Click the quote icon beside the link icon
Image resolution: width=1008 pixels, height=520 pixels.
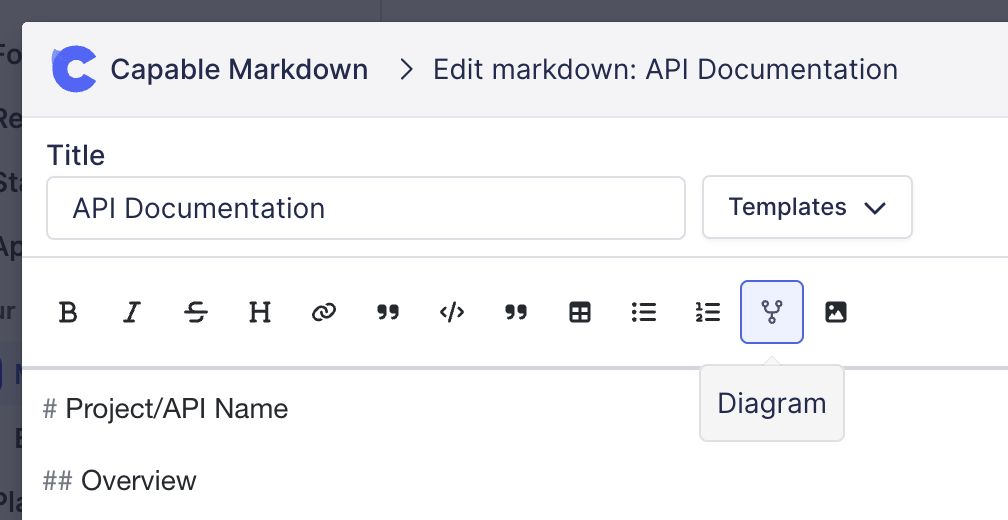click(x=388, y=312)
